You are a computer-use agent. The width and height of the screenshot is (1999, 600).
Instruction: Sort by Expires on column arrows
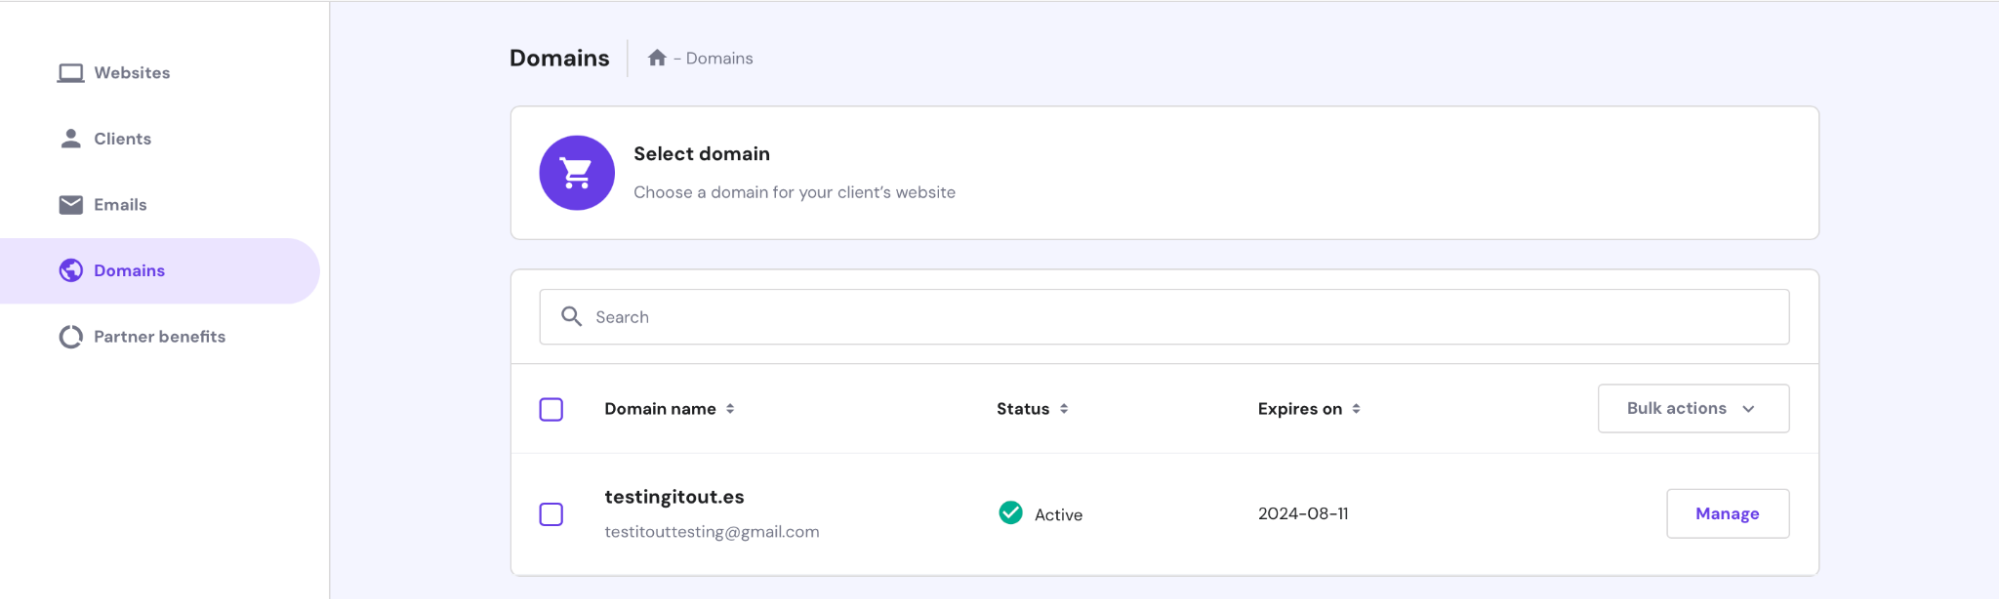point(1356,409)
